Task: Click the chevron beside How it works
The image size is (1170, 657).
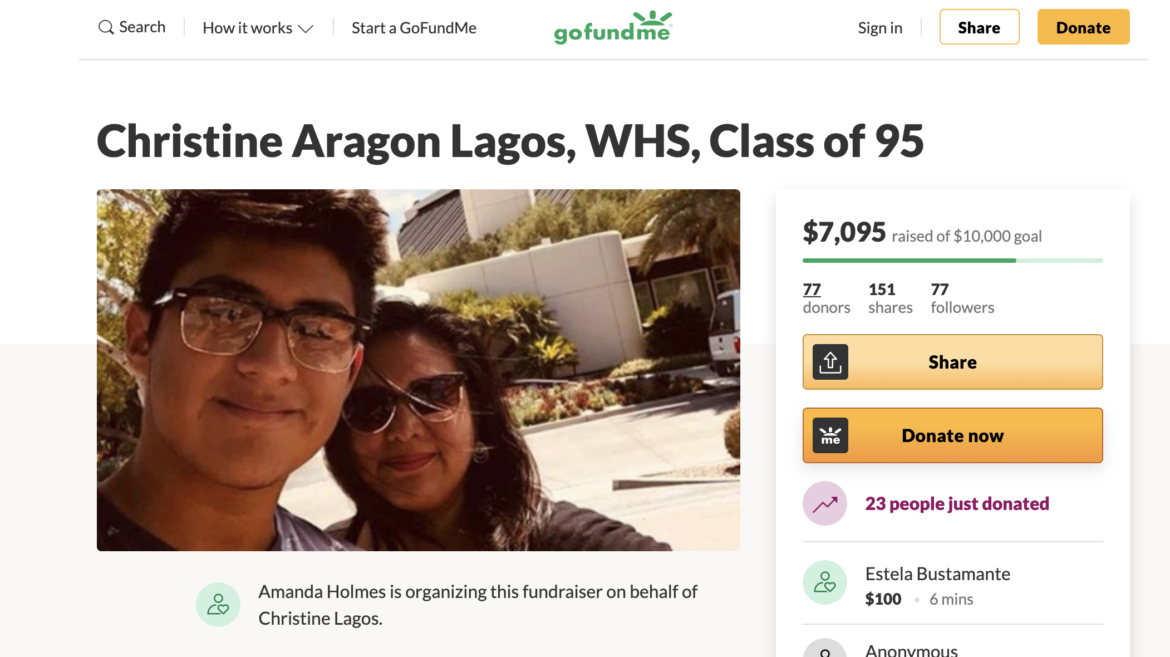Action: point(305,28)
